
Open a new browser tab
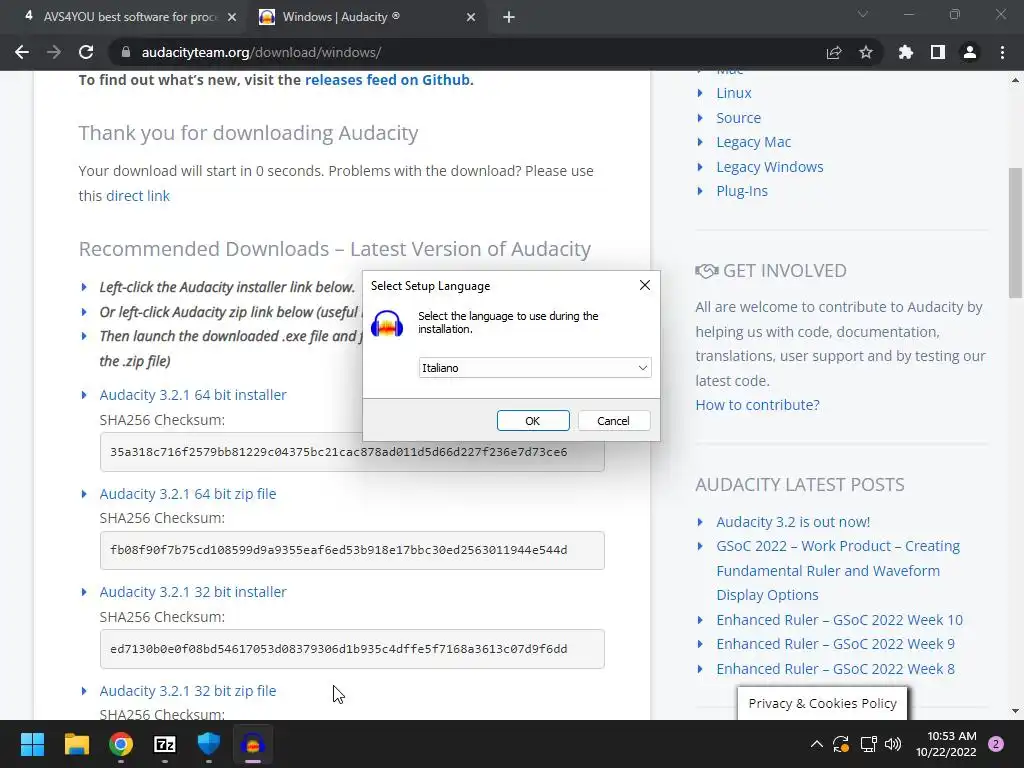[509, 17]
